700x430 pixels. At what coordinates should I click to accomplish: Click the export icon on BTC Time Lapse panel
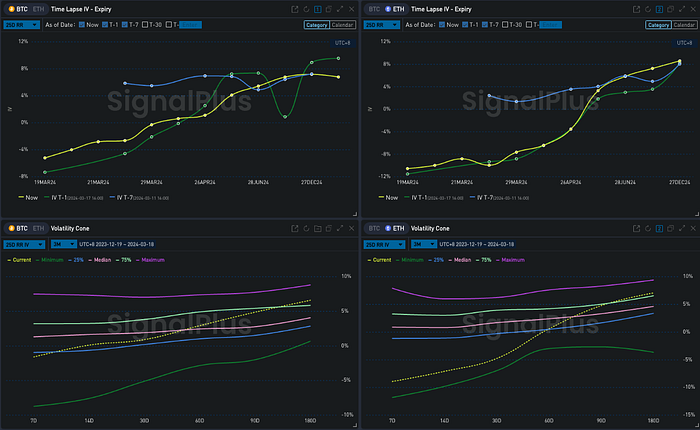[x=294, y=8]
